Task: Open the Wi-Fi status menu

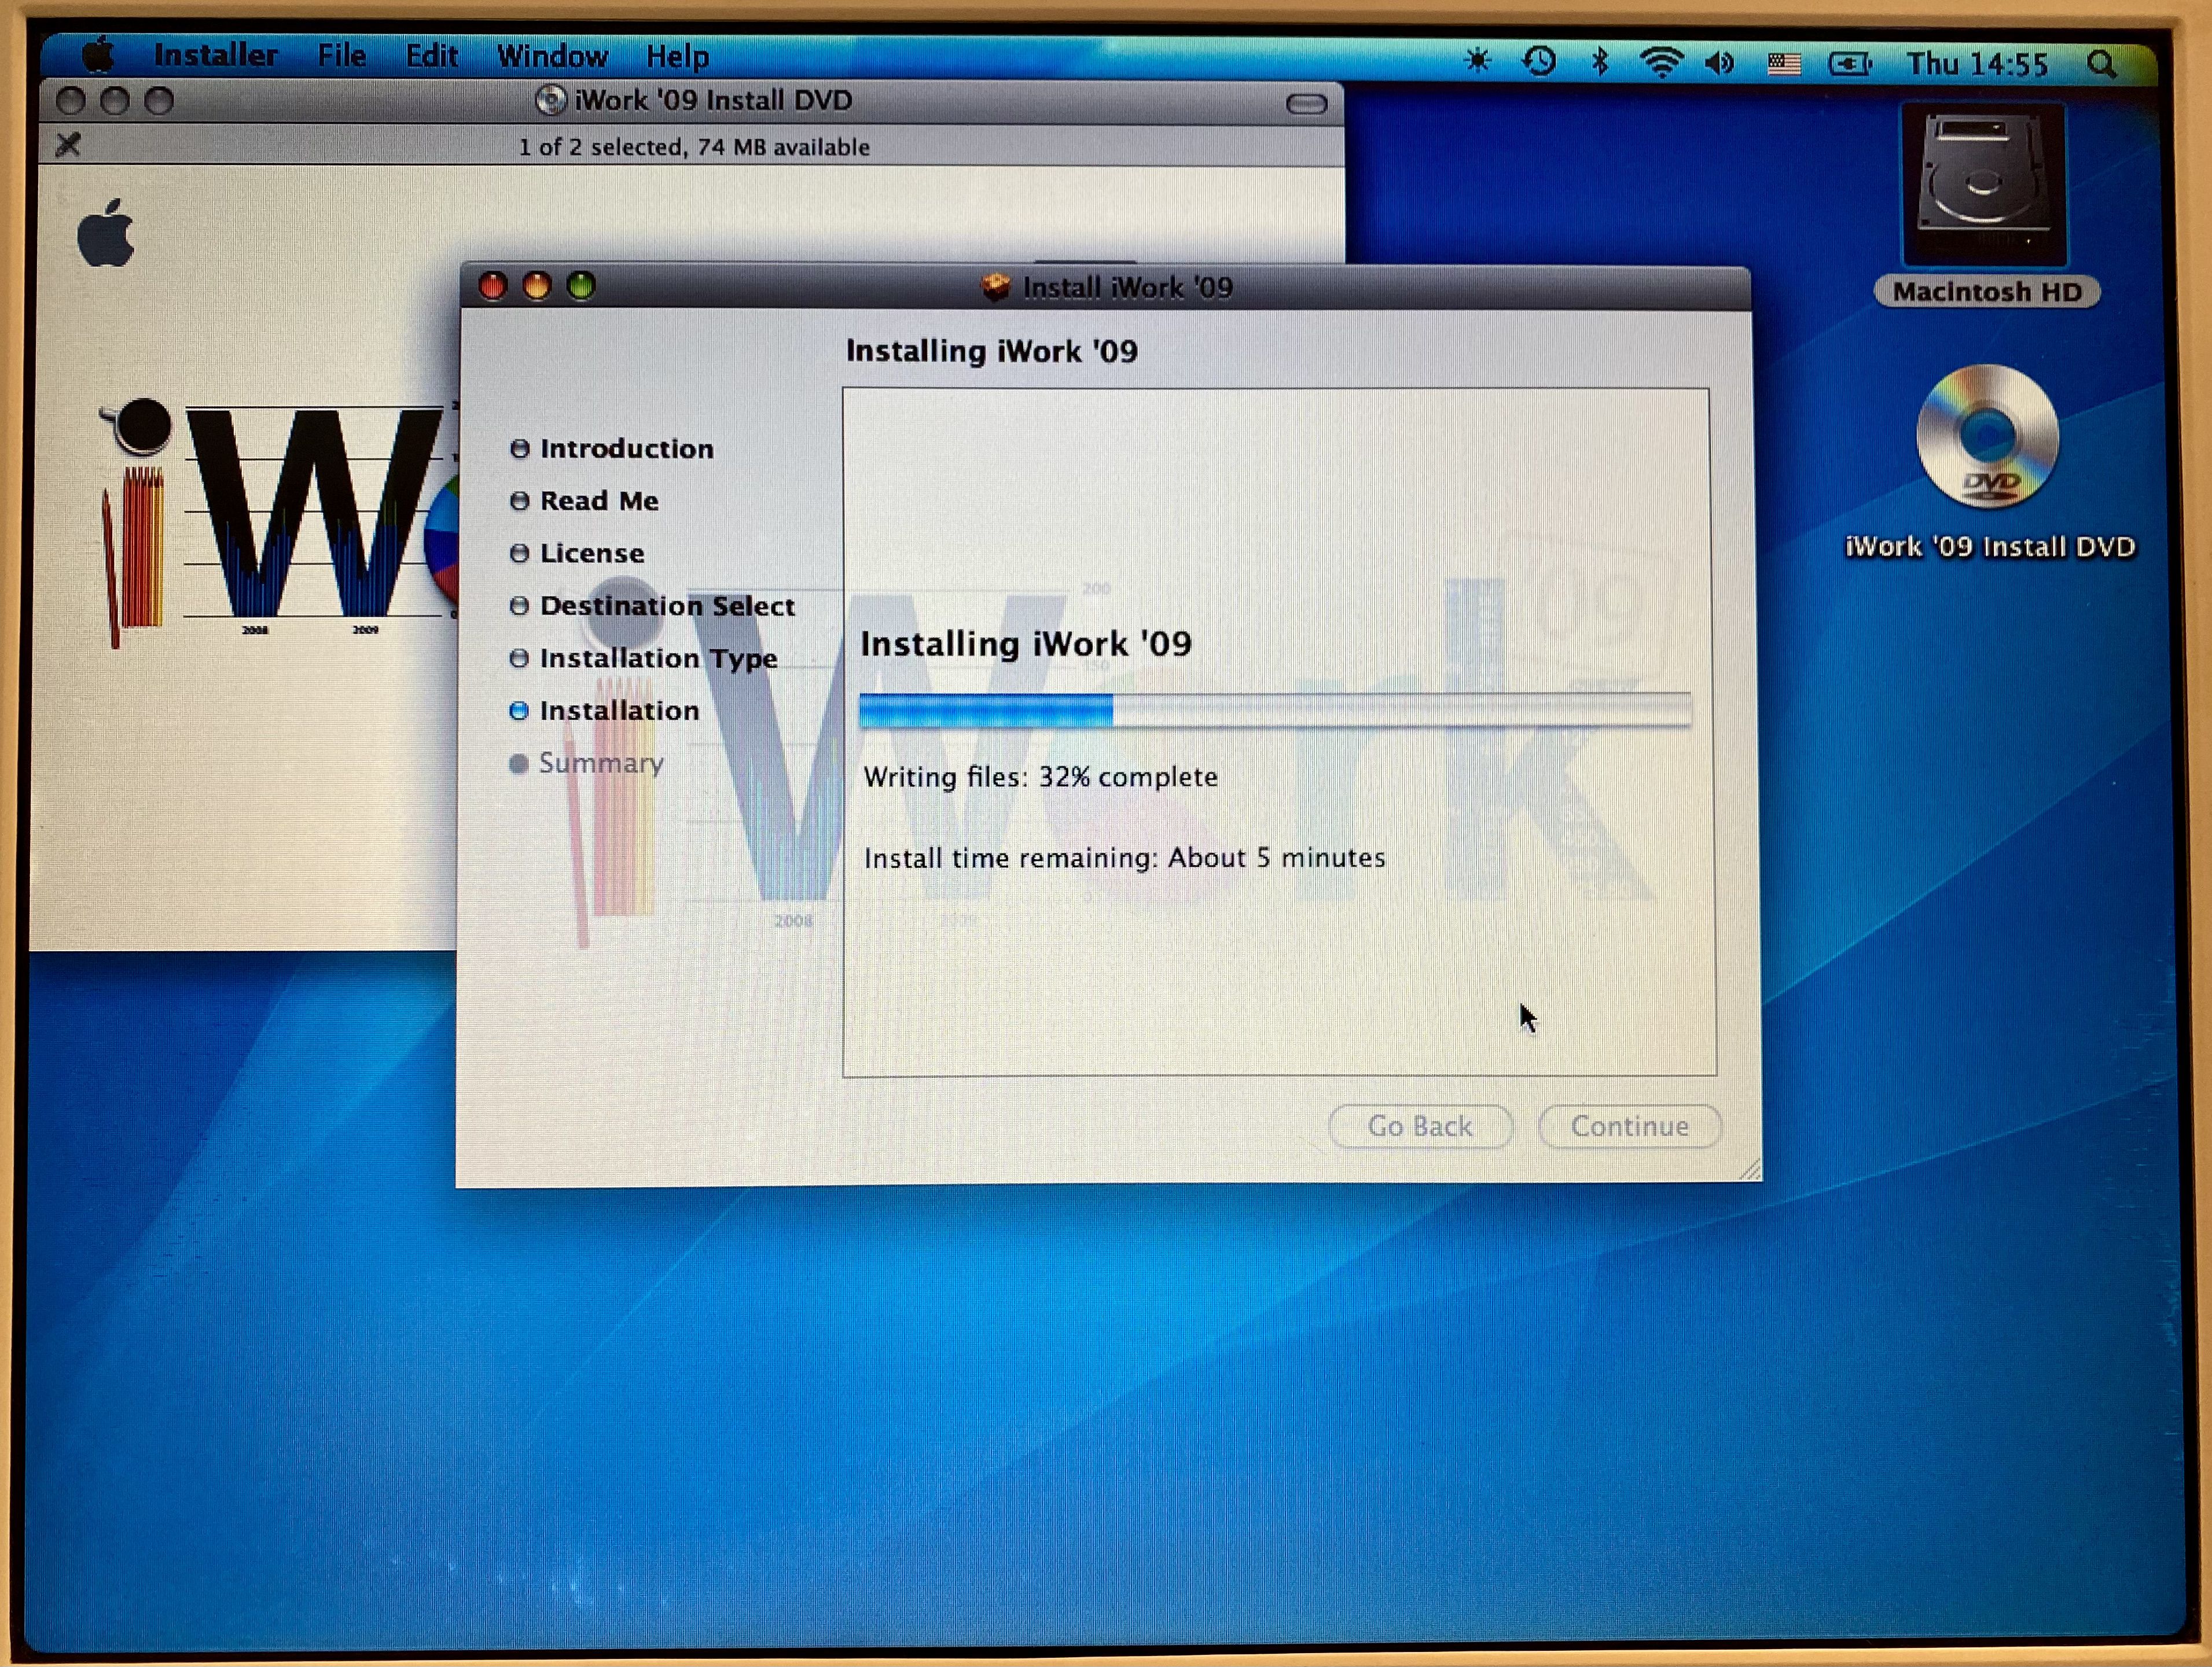Action: click(x=1661, y=63)
